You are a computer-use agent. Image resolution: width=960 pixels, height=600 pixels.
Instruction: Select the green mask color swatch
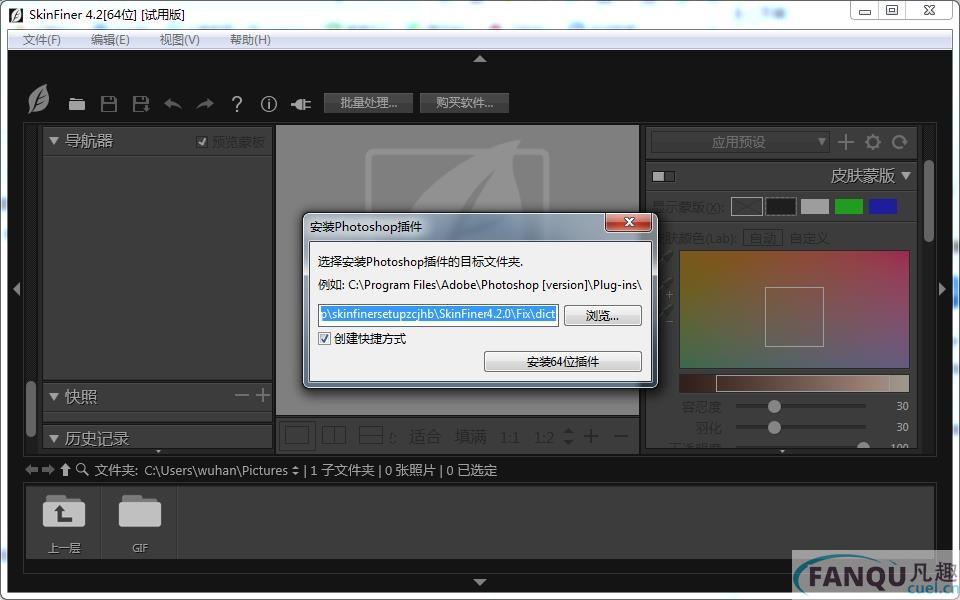tap(849, 206)
